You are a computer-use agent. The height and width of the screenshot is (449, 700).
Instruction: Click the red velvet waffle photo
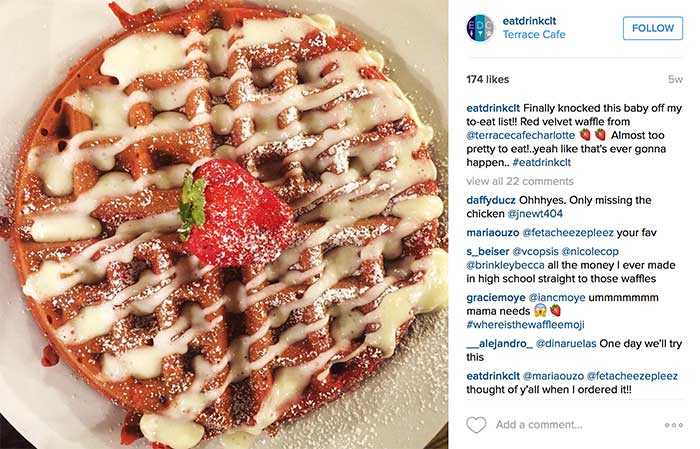[x=224, y=224]
